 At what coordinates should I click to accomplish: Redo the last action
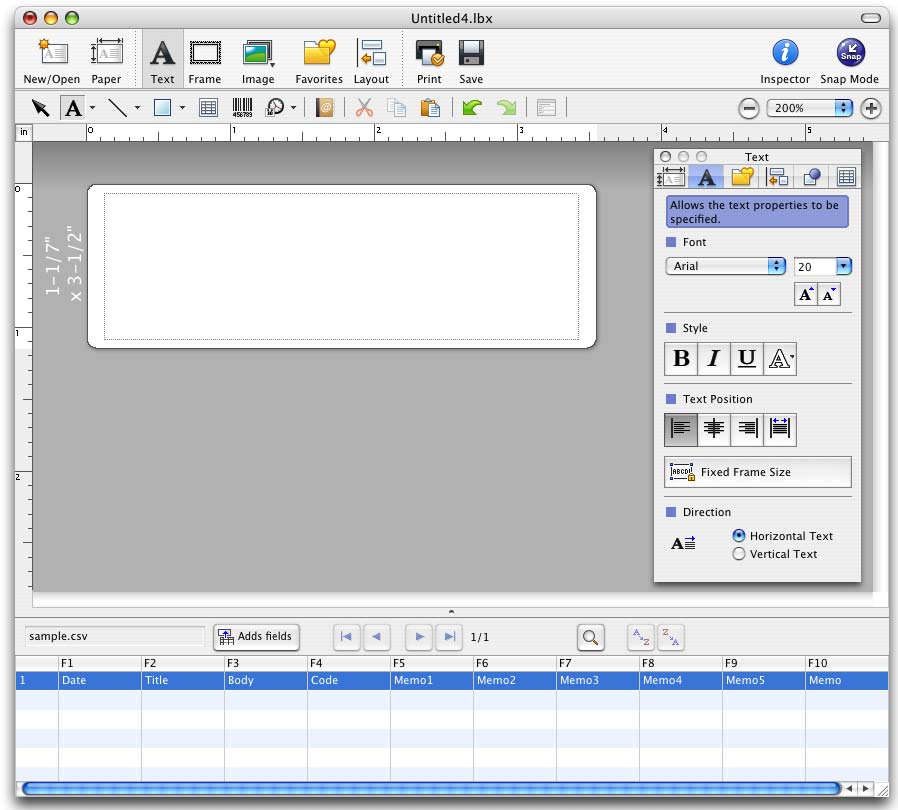coord(506,108)
